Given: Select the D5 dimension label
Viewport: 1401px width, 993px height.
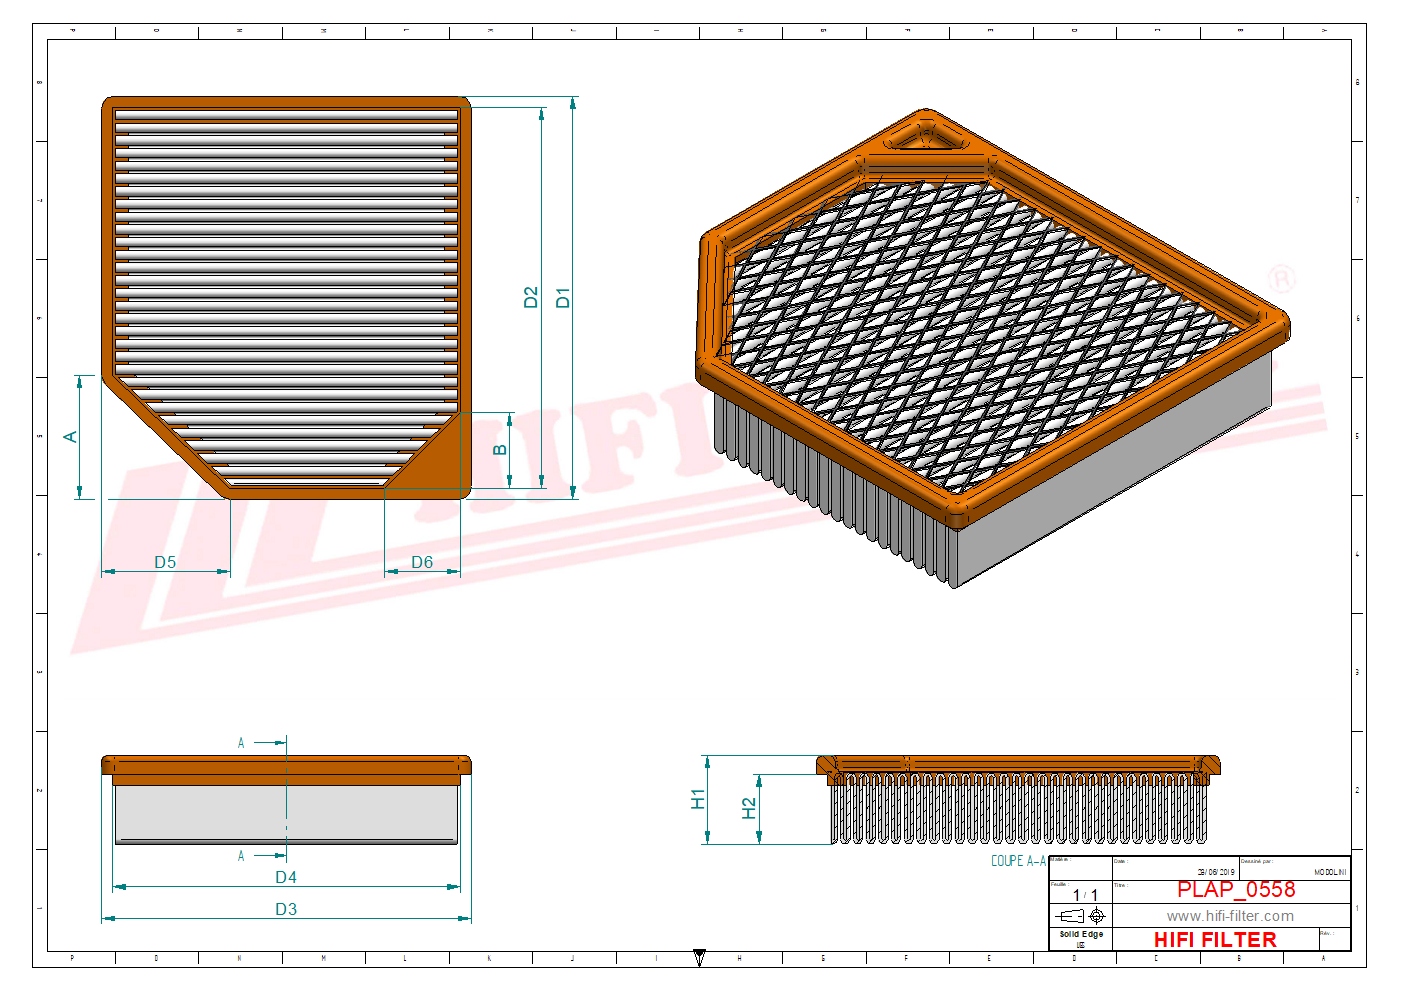Looking at the screenshot, I should point(165,562).
